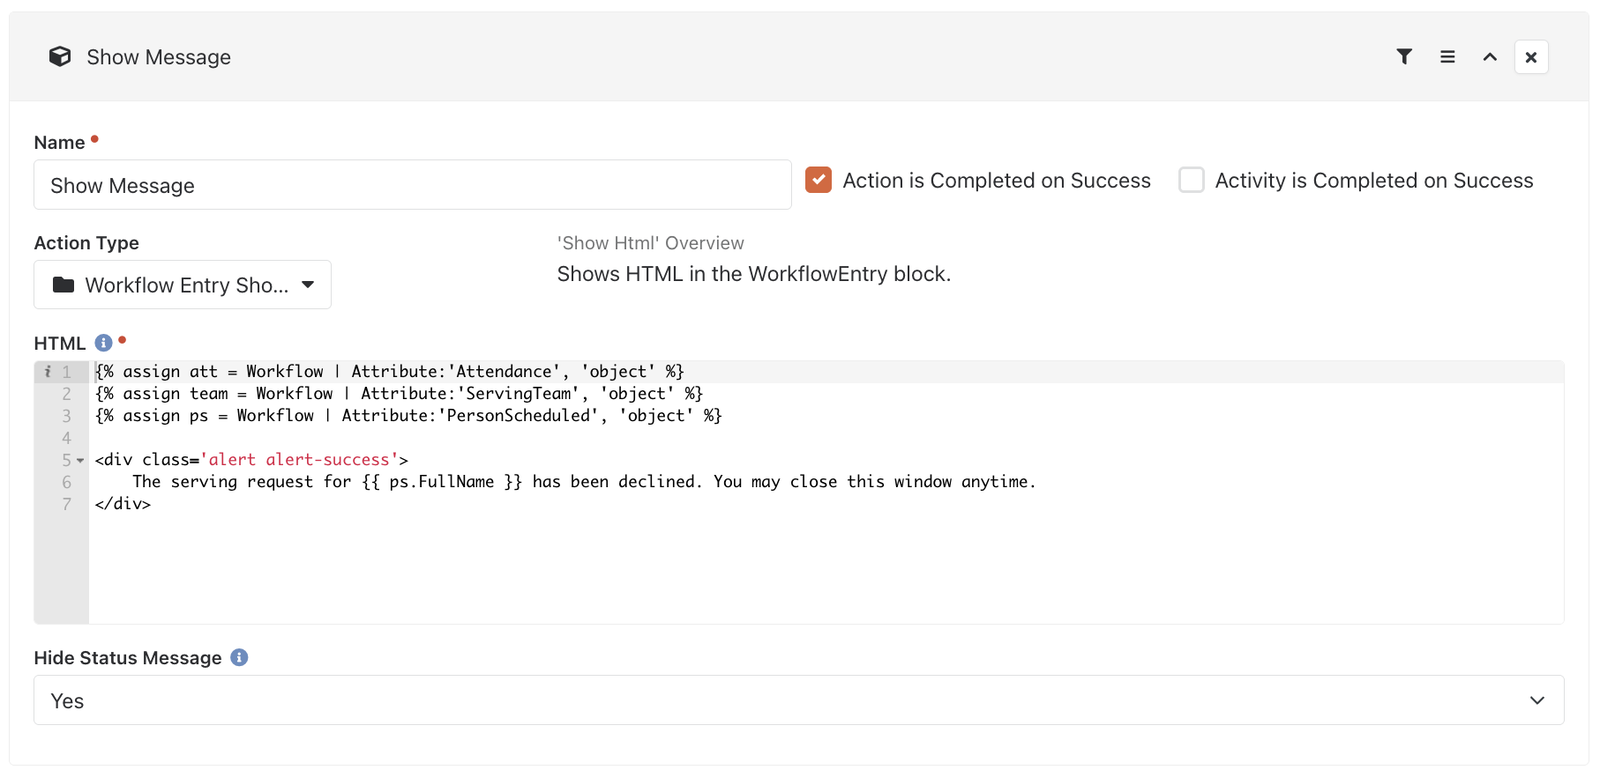Click the closing </div> line
The width and height of the screenshot is (1600, 770).
pos(123,504)
